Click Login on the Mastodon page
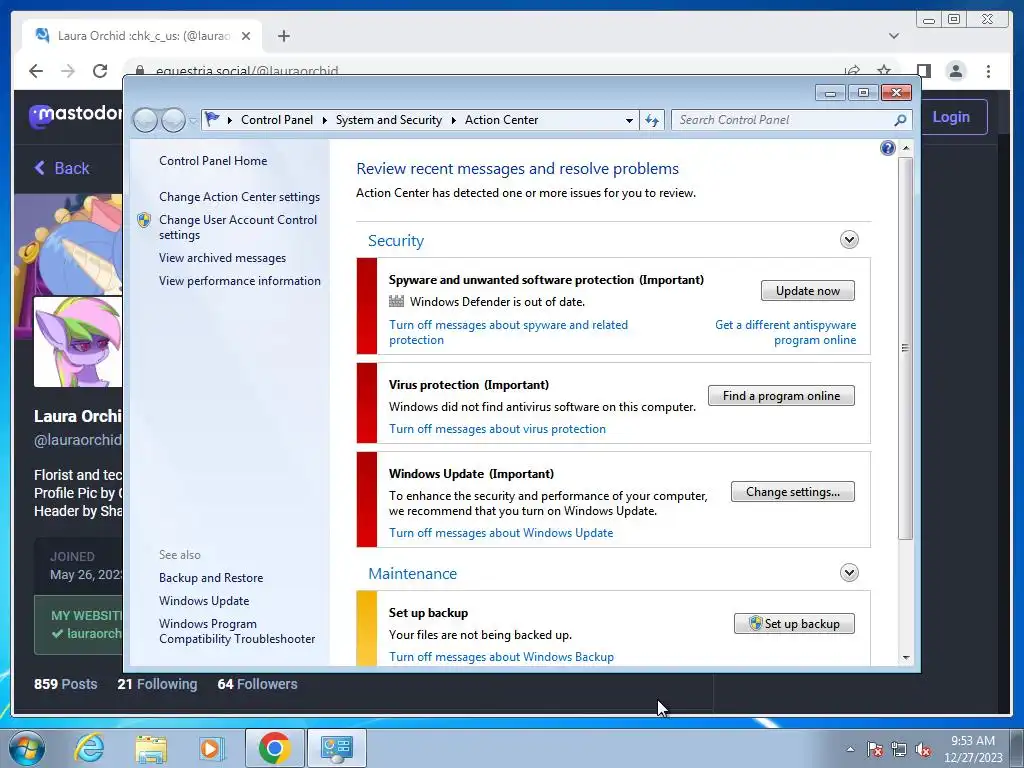1024x768 pixels. click(951, 117)
